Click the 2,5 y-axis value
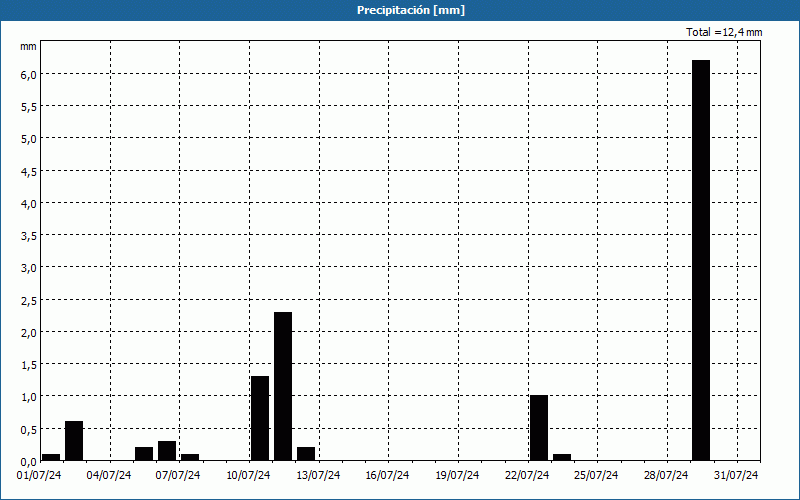 click(29, 301)
